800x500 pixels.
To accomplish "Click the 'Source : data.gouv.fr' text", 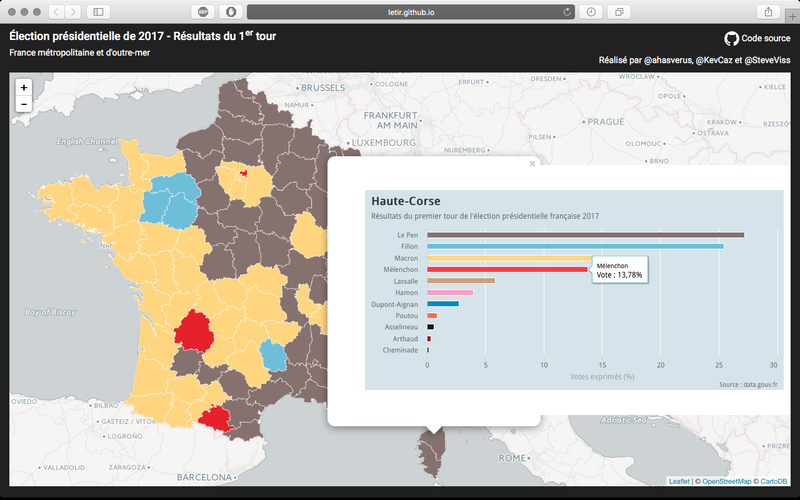I will [748, 384].
